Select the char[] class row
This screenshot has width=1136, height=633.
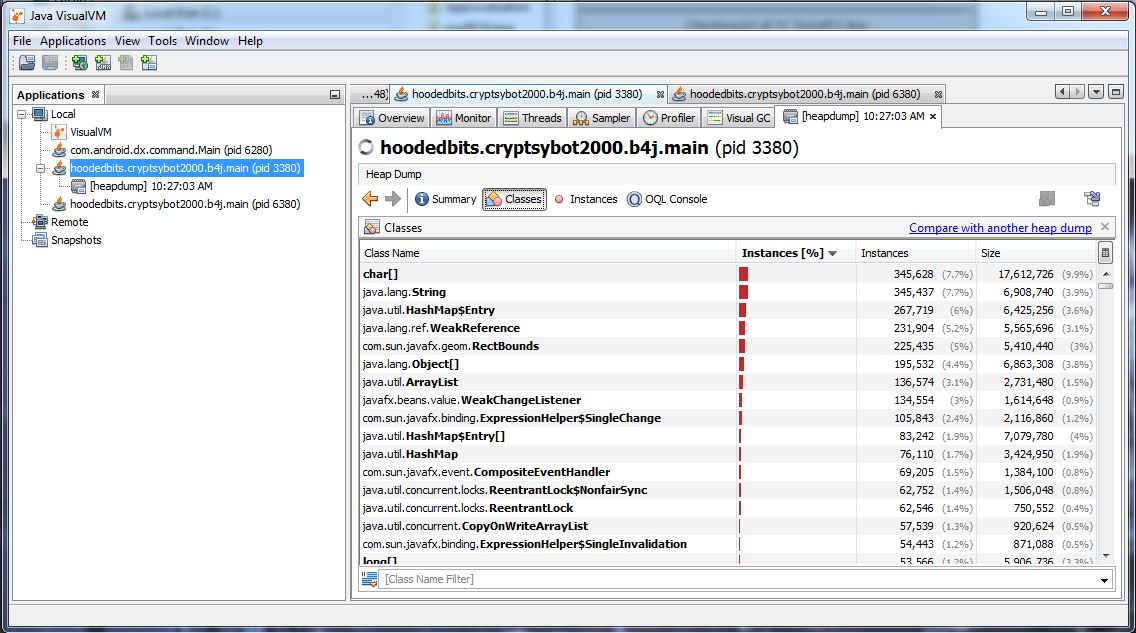pyautogui.click(x=728, y=274)
